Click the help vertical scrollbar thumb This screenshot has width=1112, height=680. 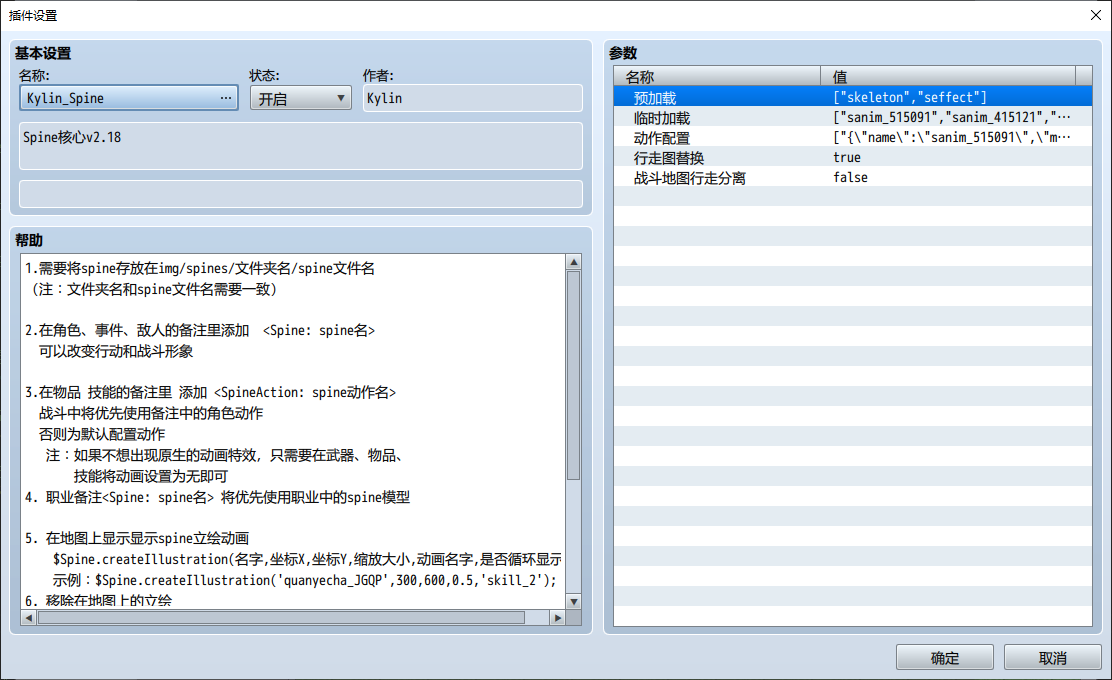point(574,375)
